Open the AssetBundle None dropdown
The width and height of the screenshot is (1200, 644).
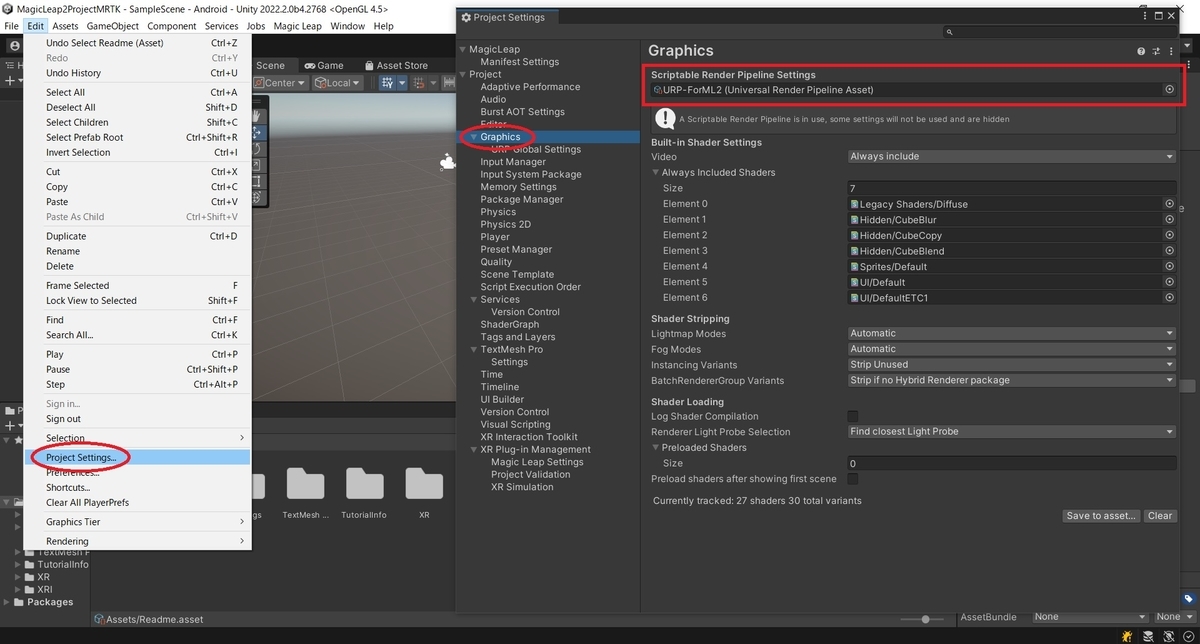1089,617
